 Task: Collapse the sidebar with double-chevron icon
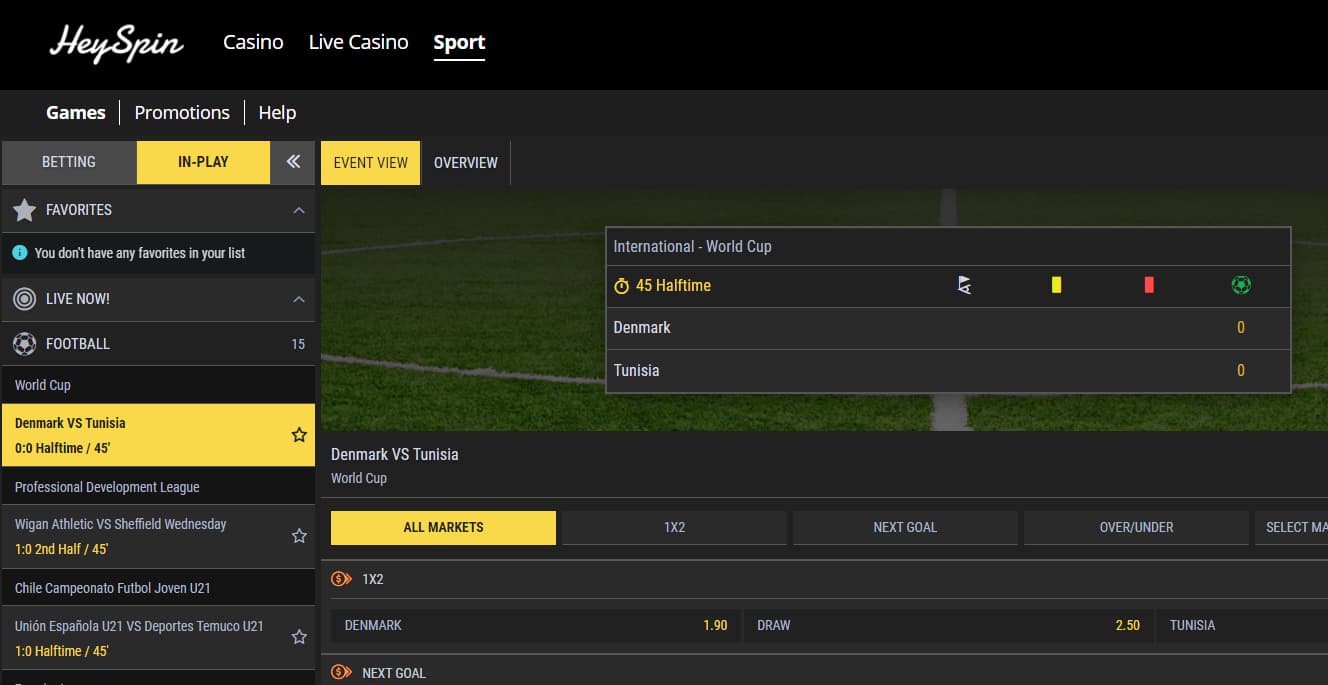[293, 162]
